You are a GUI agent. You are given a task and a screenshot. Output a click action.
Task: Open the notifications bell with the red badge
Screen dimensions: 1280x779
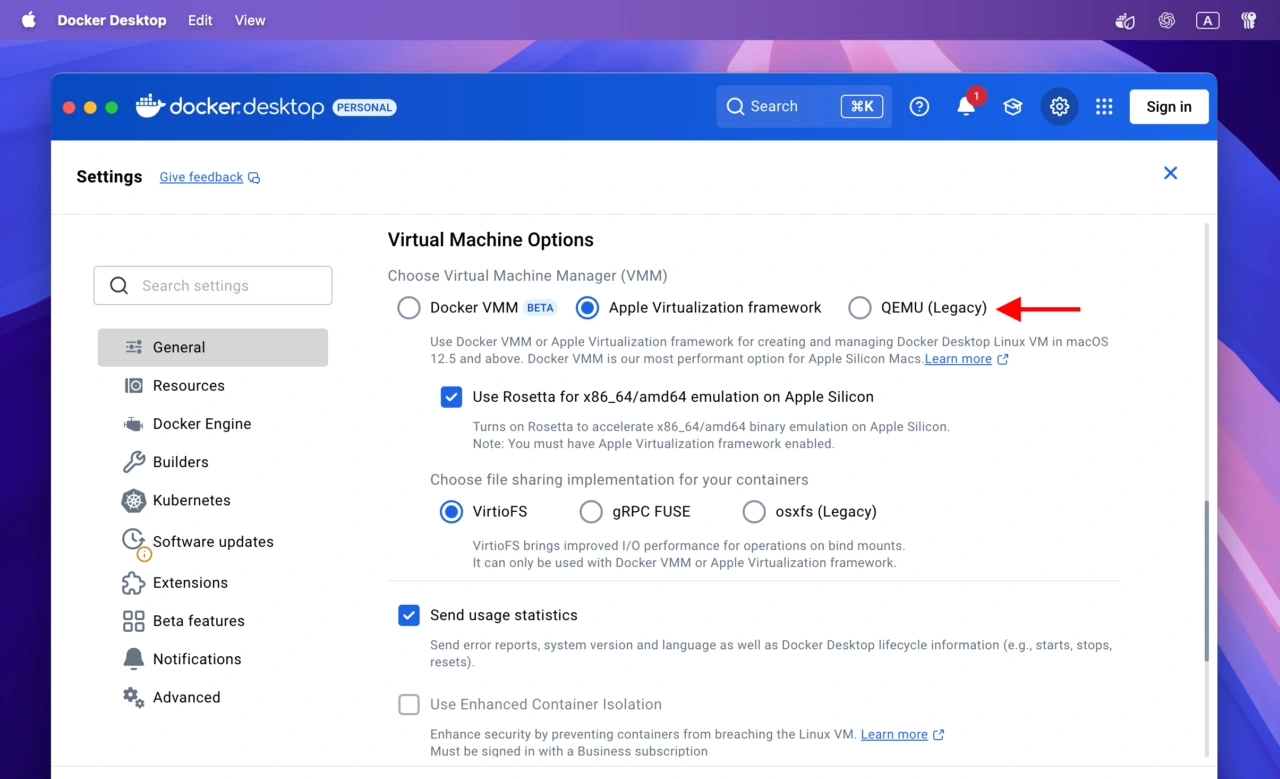click(966, 106)
